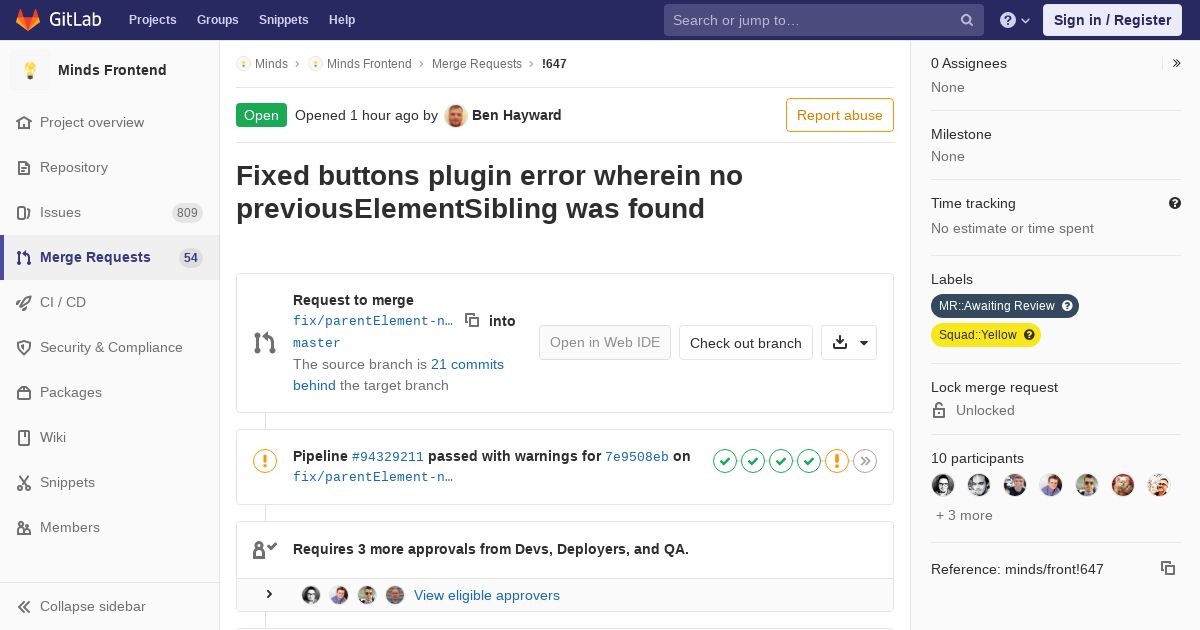Open Project overview in sidebar
The height and width of the screenshot is (630, 1200).
pyautogui.click(x=110, y=122)
